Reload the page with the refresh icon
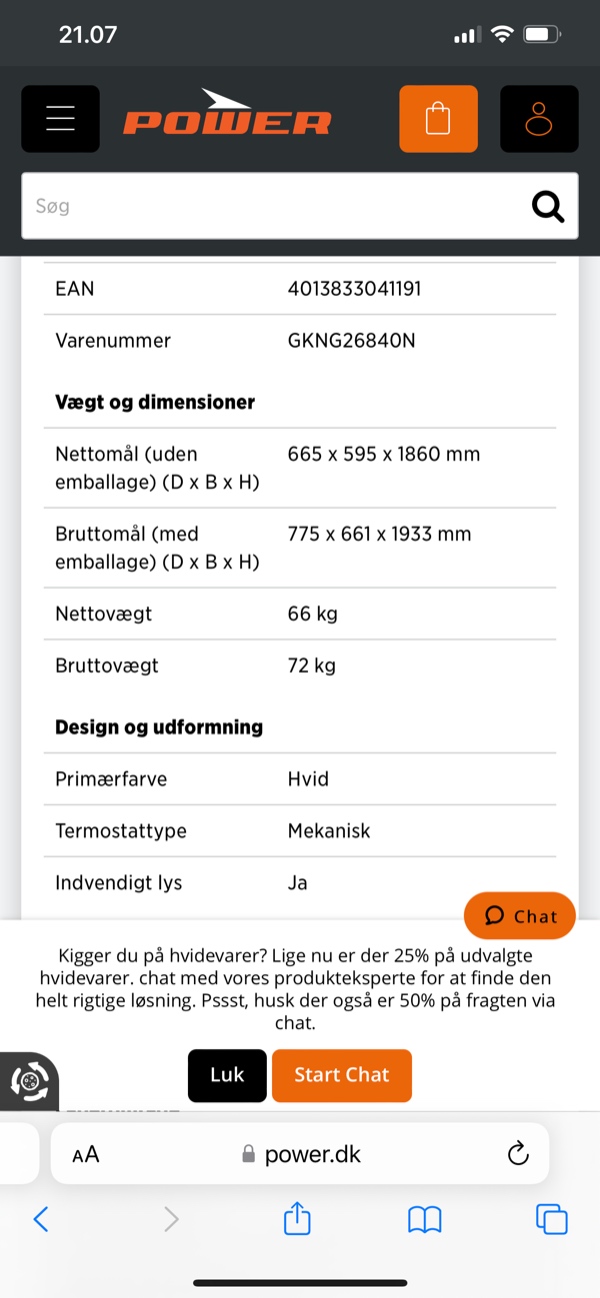 tap(517, 1153)
